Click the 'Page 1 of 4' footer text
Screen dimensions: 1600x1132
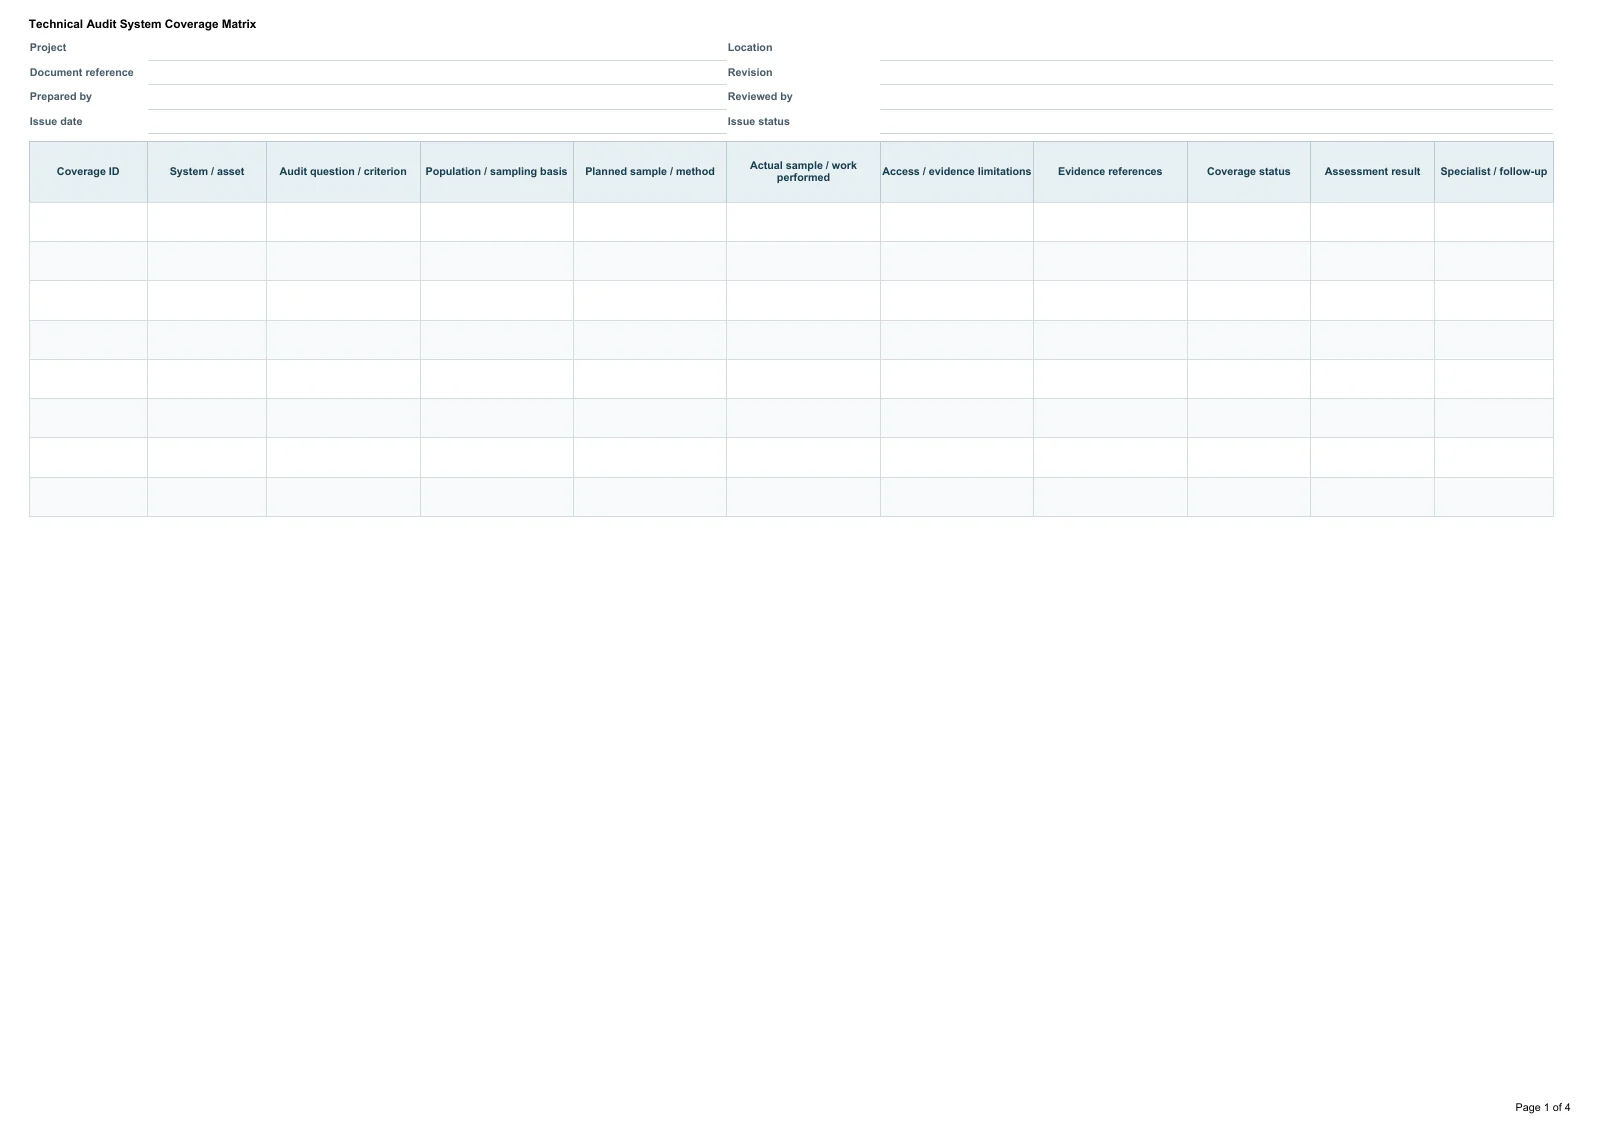tap(1542, 1107)
